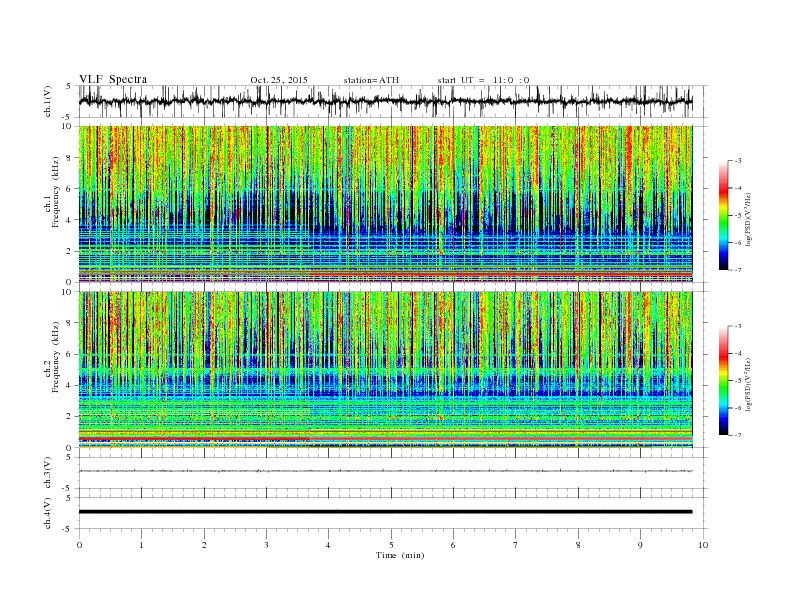Click the '-3' value on ch.1 color bar
The image size is (792, 612).
[738, 161]
